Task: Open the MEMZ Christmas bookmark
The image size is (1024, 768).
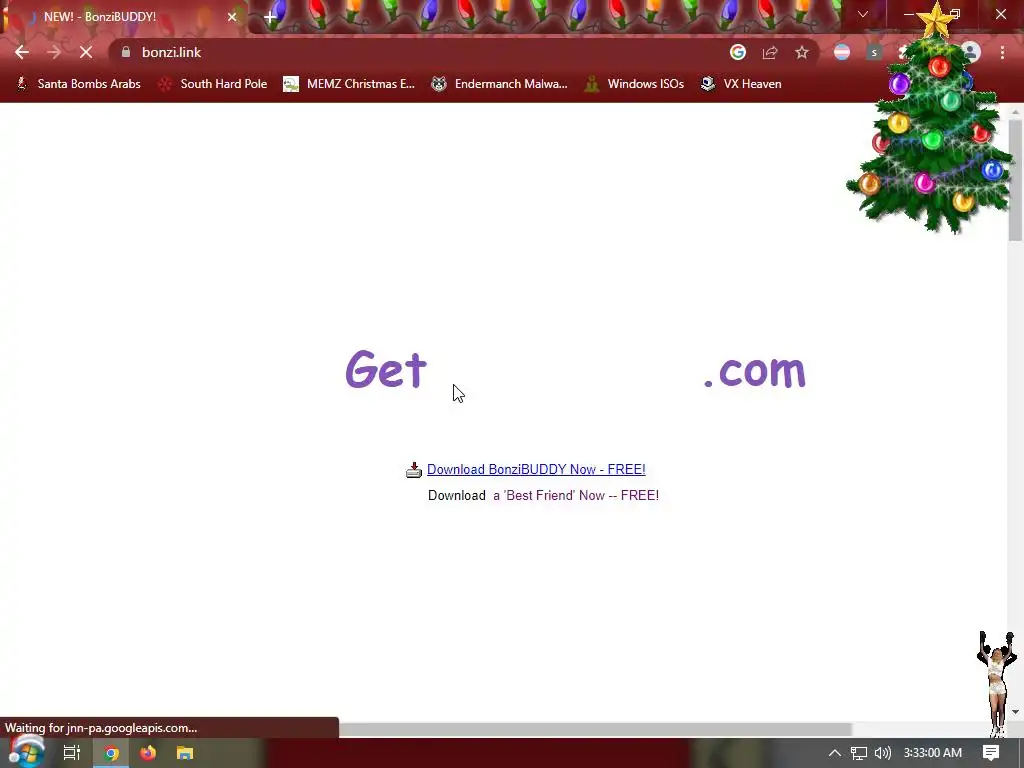Action: point(349,84)
